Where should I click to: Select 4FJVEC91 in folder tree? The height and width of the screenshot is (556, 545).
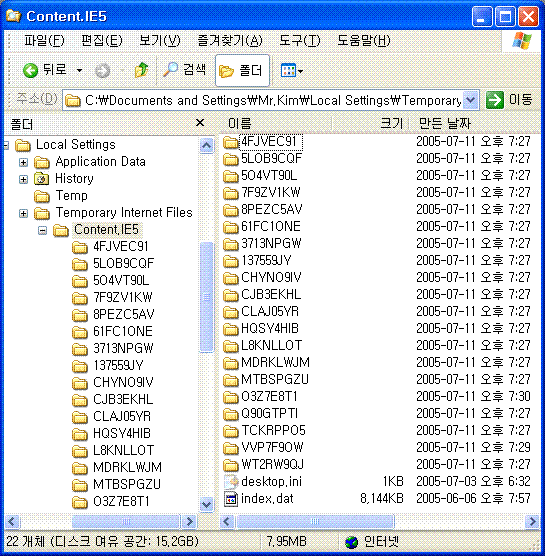(x=121, y=246)
